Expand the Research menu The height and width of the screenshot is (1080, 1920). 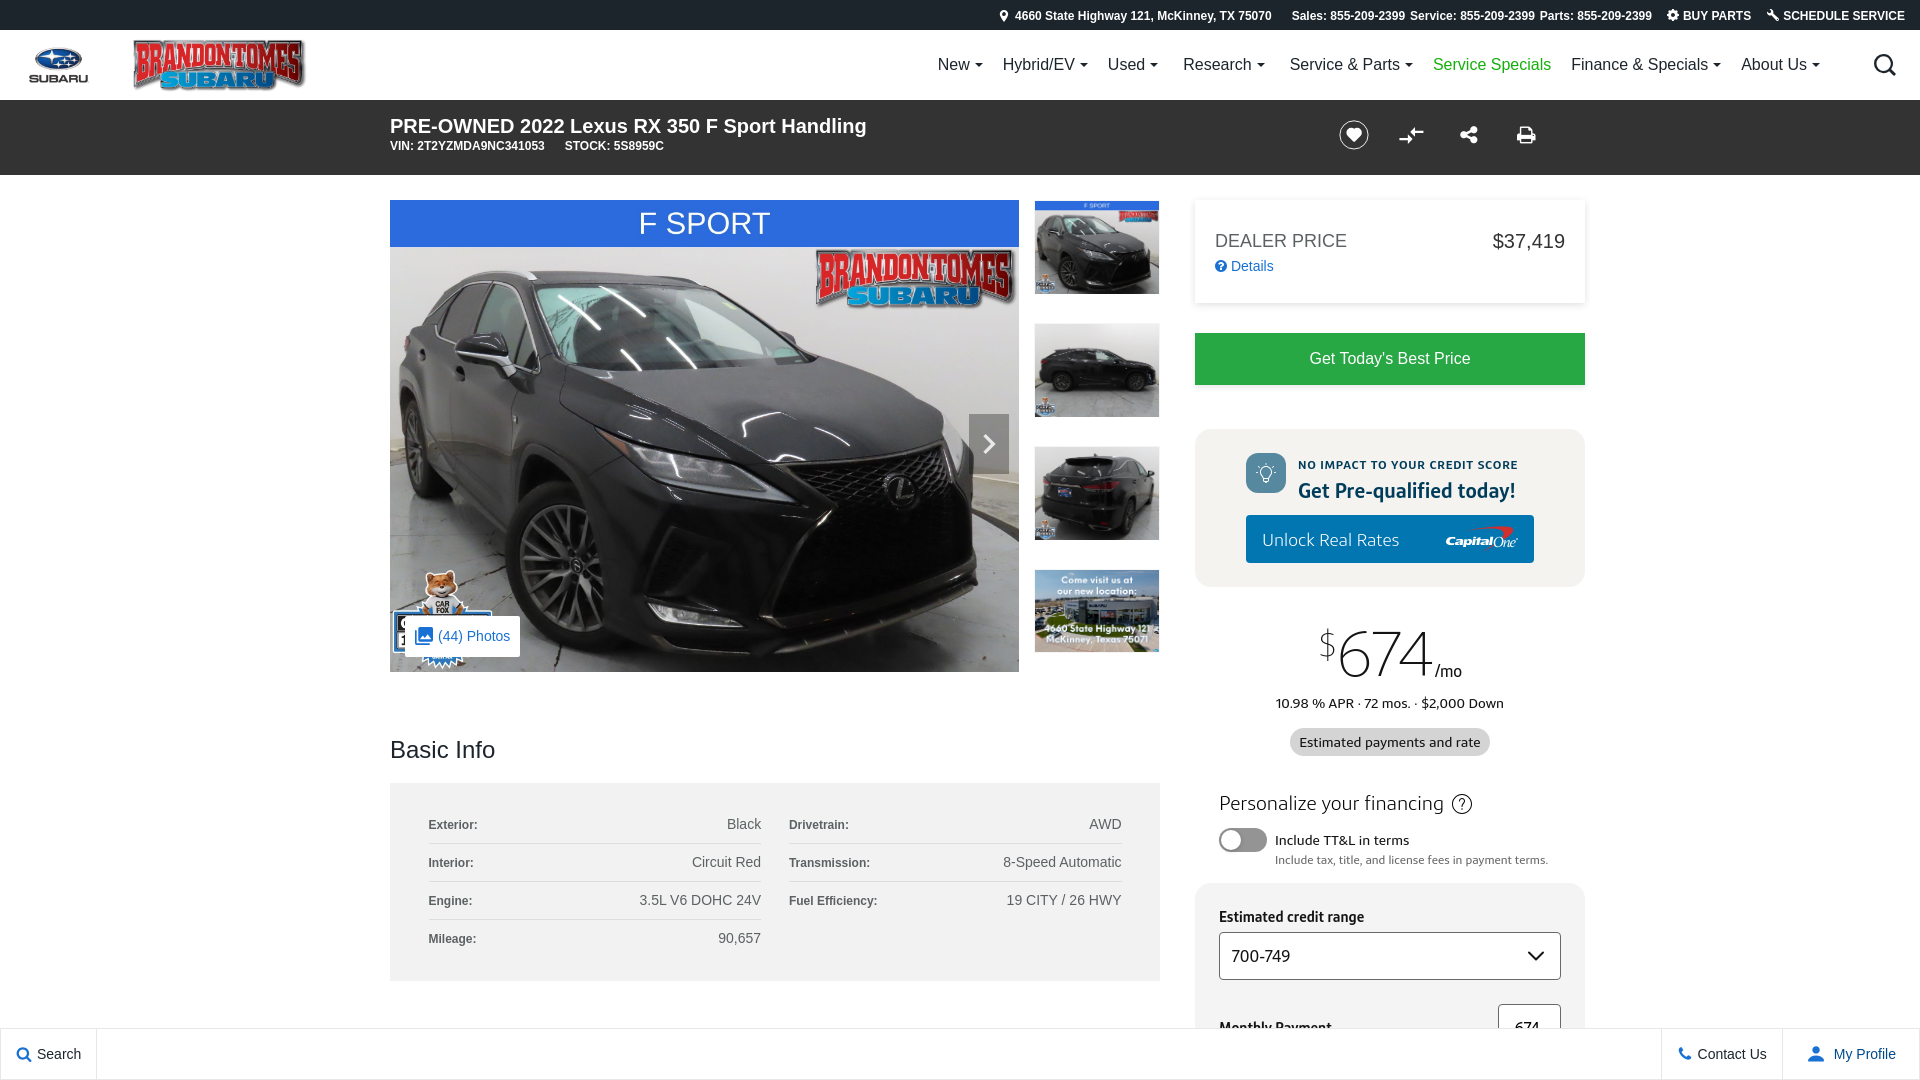click(1224, 65)
